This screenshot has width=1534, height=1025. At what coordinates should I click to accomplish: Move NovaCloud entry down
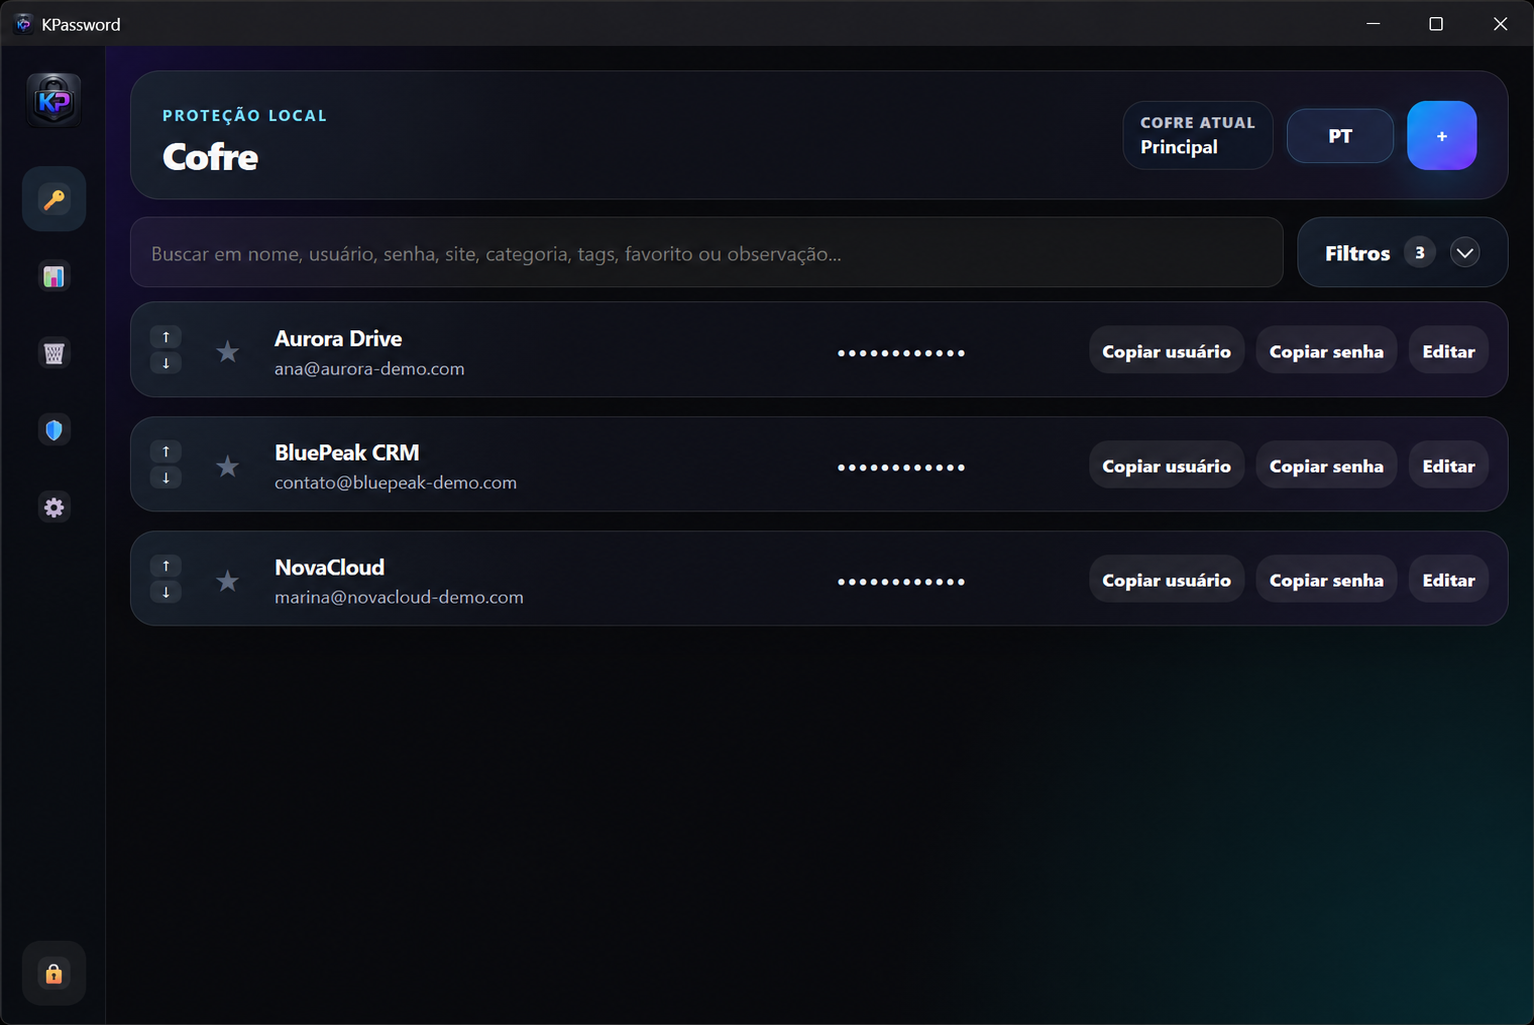pyautogui.click(x=166, y=592)
